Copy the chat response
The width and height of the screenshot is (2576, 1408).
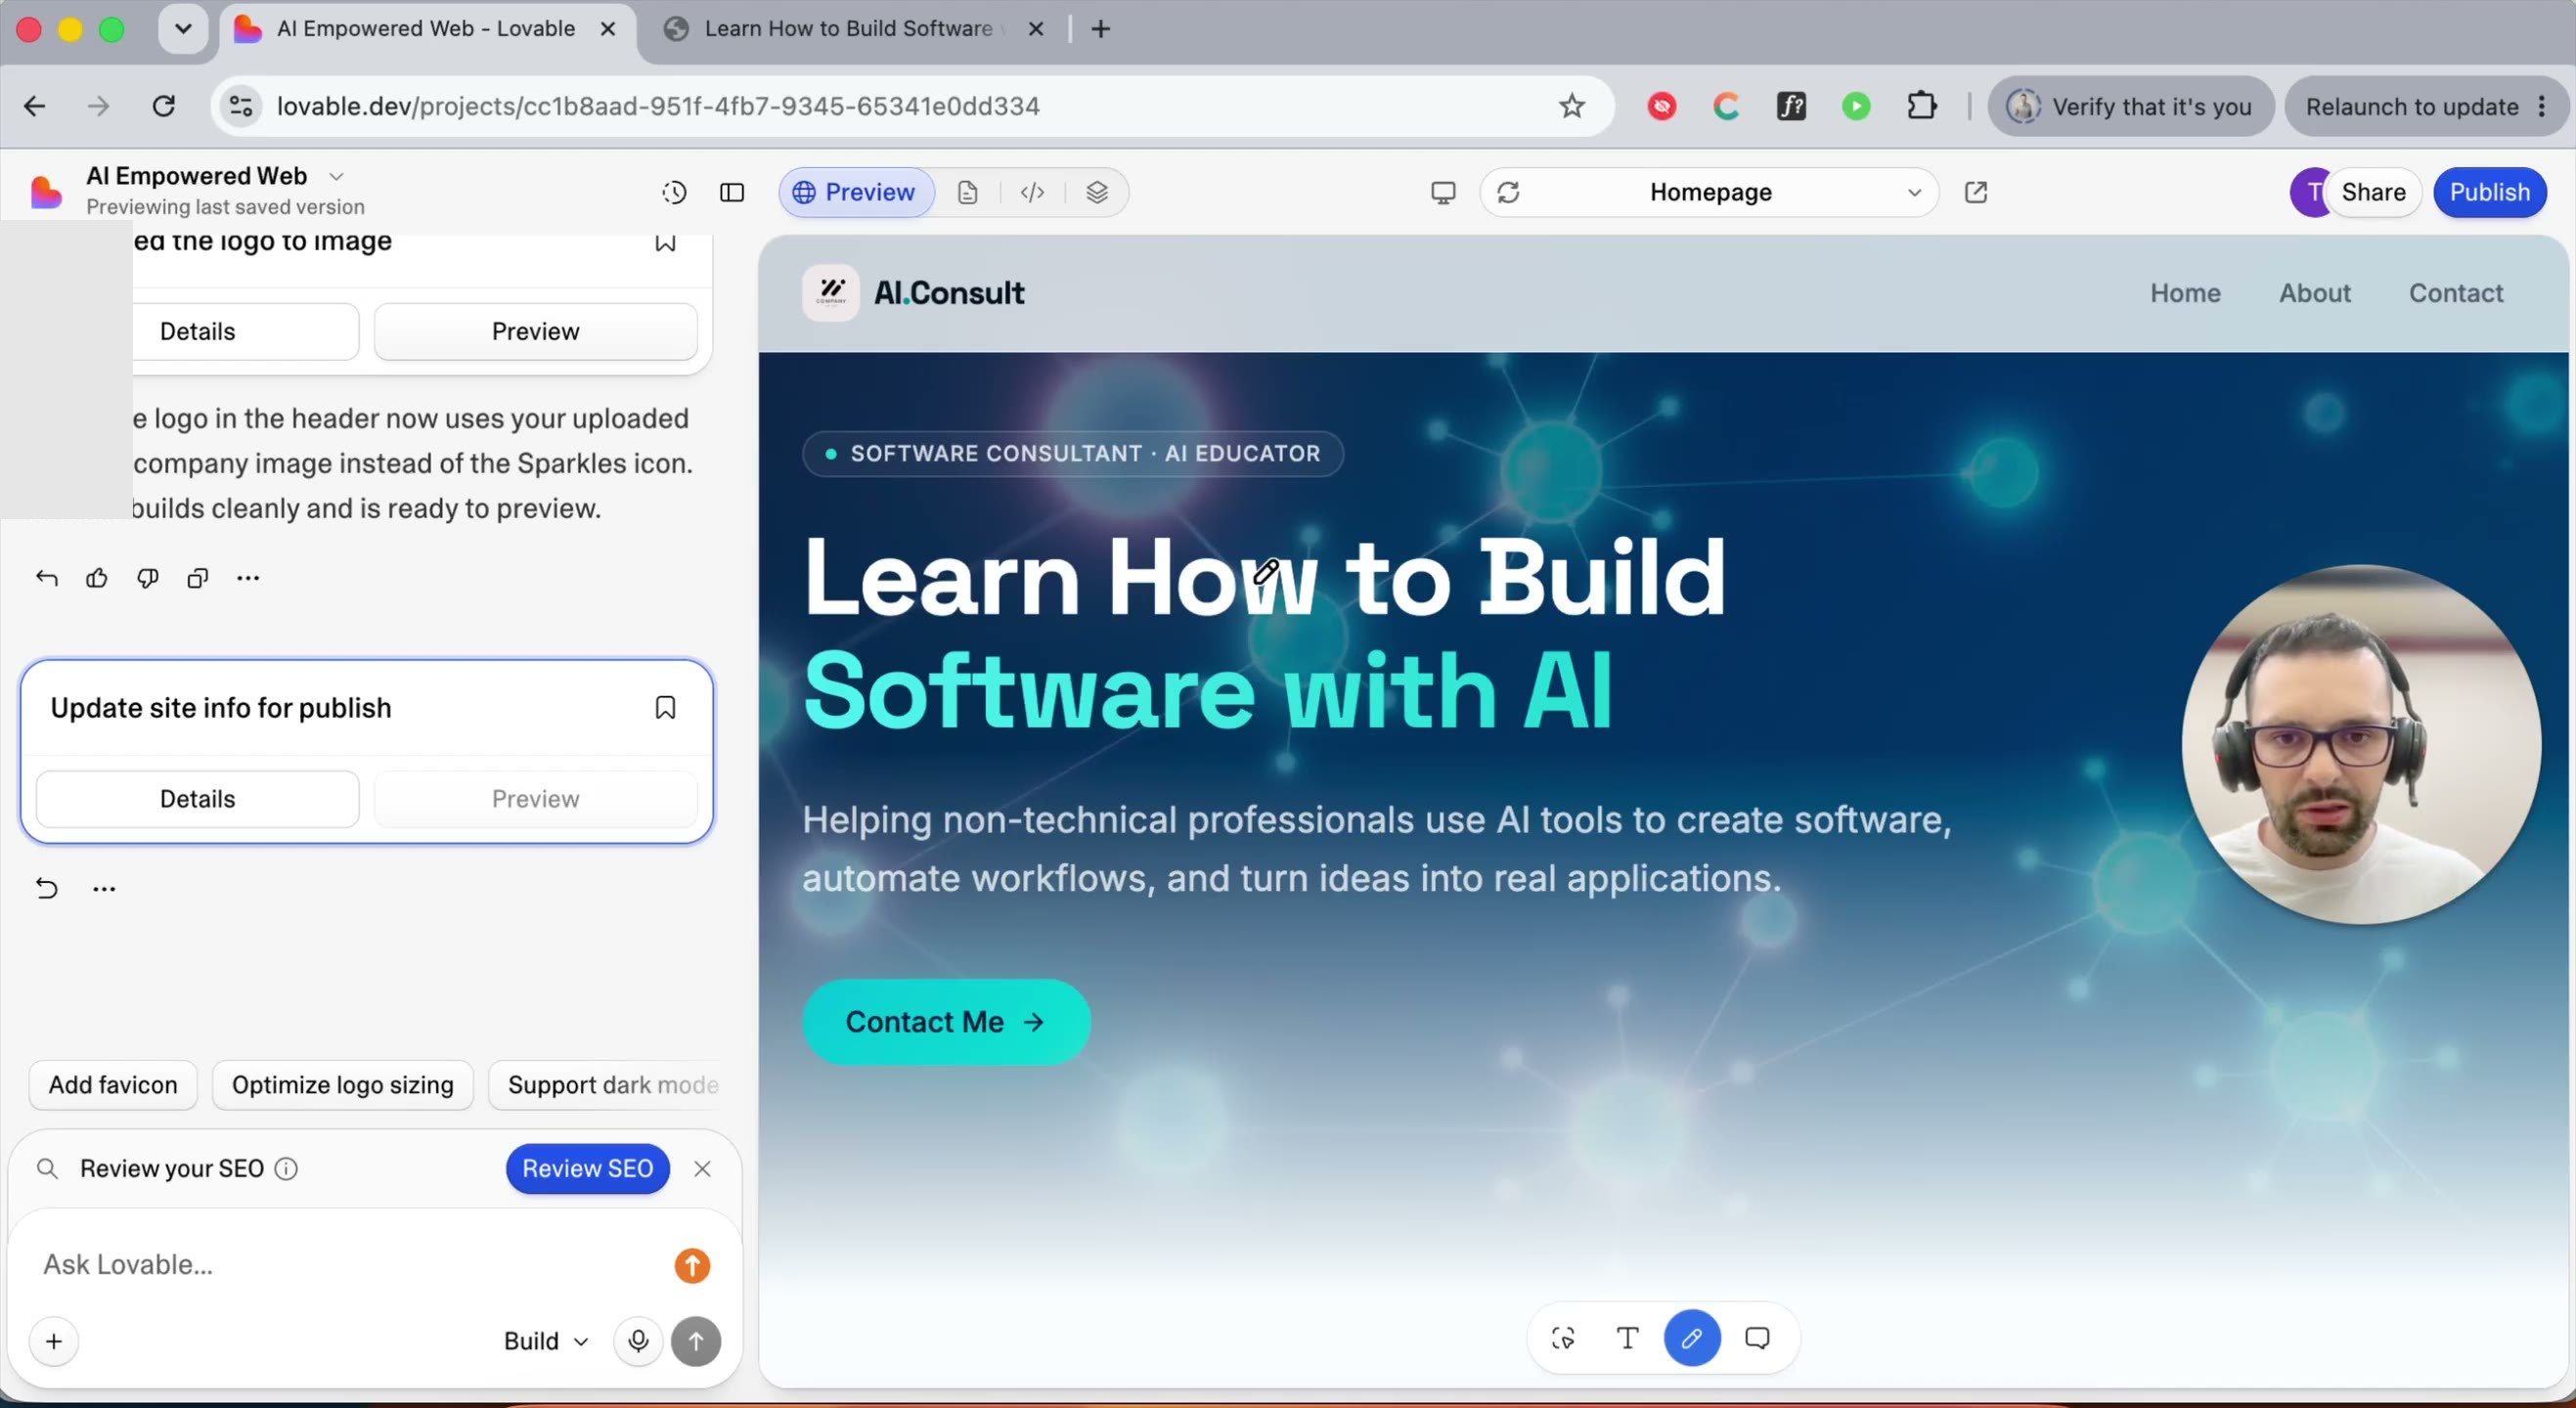[198, 578]
